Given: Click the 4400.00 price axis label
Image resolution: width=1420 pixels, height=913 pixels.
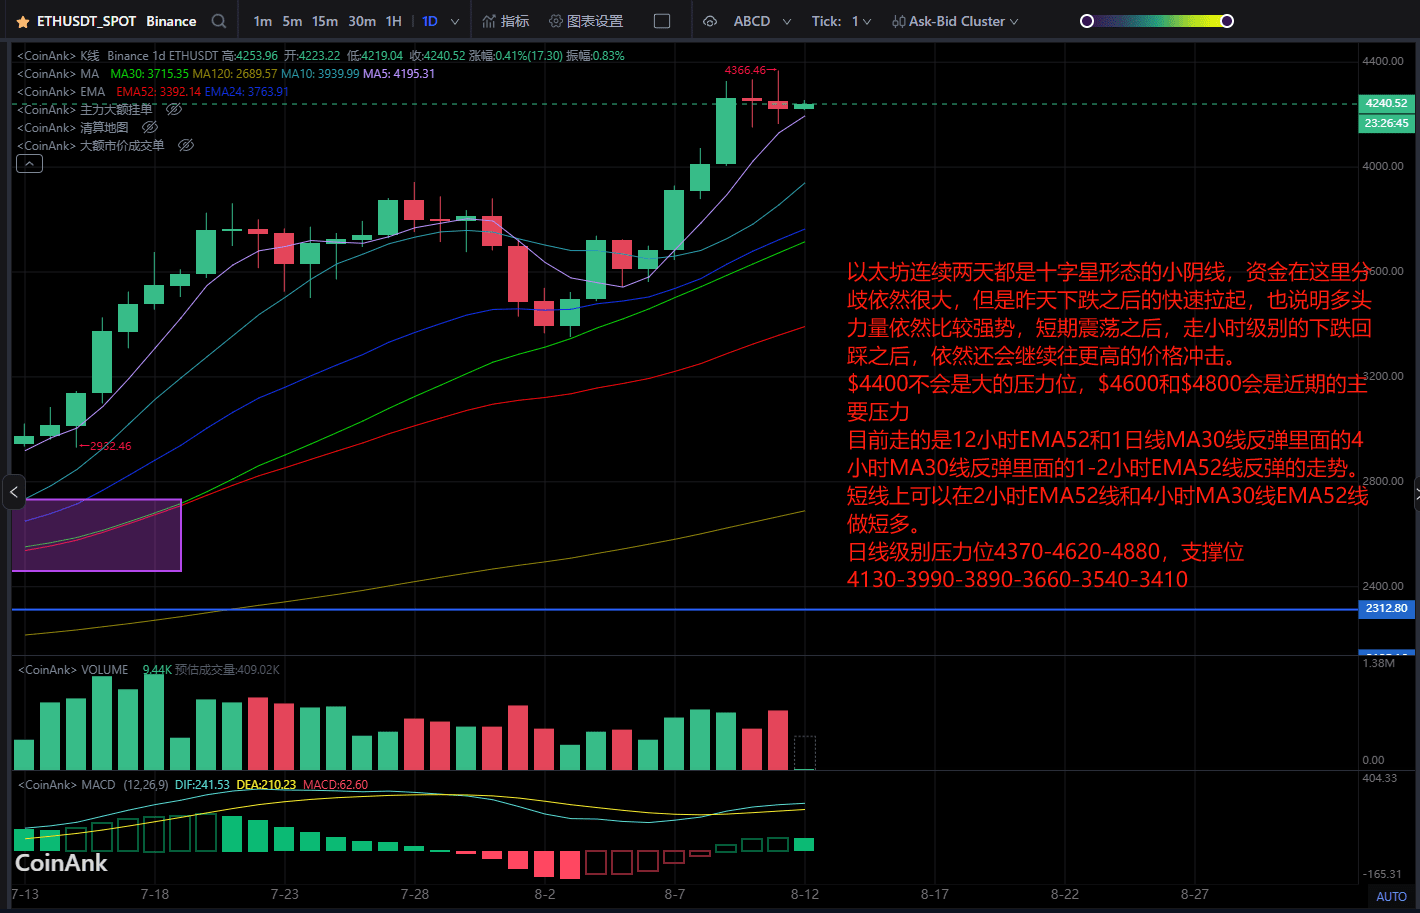Looking at the screenshot, I should (x=1383, y=61).
